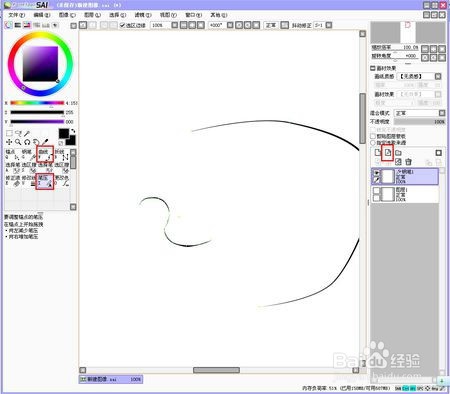The height and width of the screenshot is (394, 450).
Task: Click the canvas horizontal scrollbar thumb
Action: pos(216,370)
